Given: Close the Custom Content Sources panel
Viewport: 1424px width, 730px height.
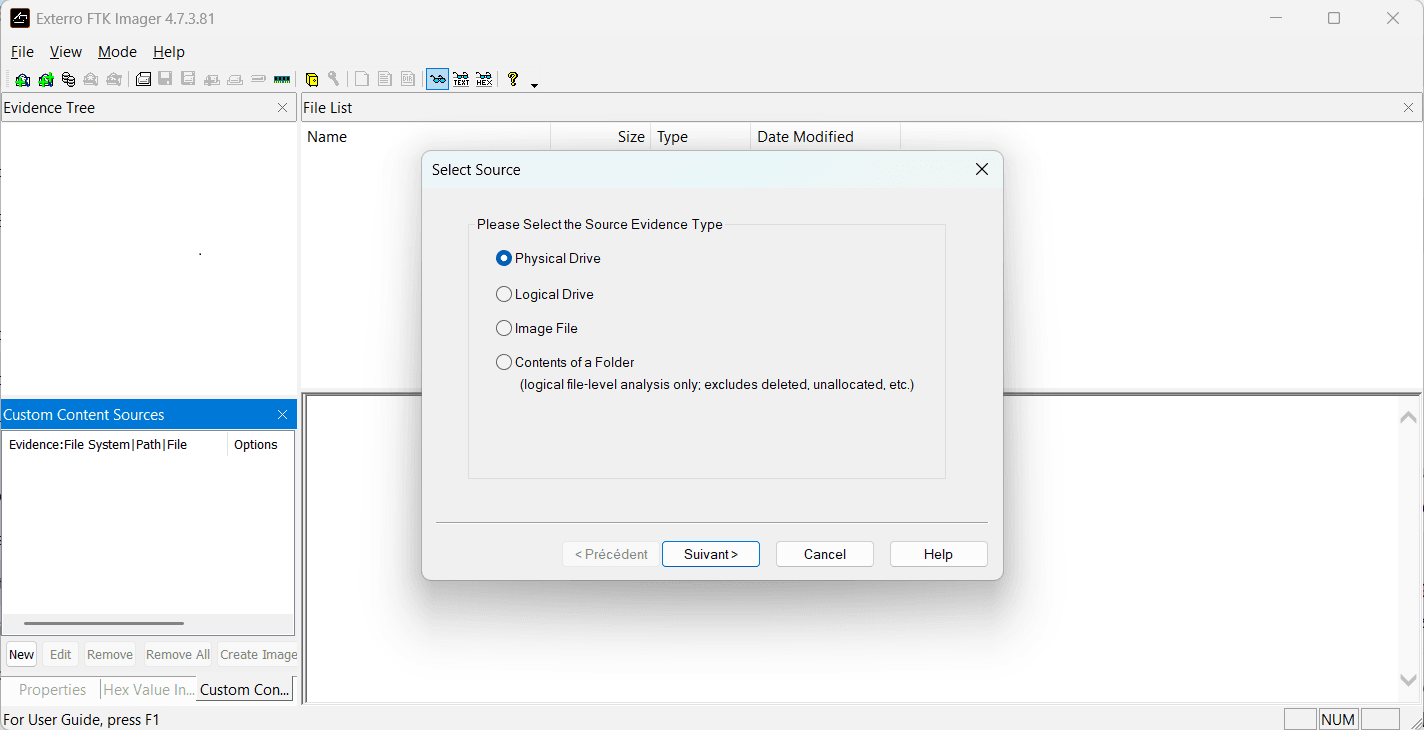Looking at the screenshot, I should [283, 415].
